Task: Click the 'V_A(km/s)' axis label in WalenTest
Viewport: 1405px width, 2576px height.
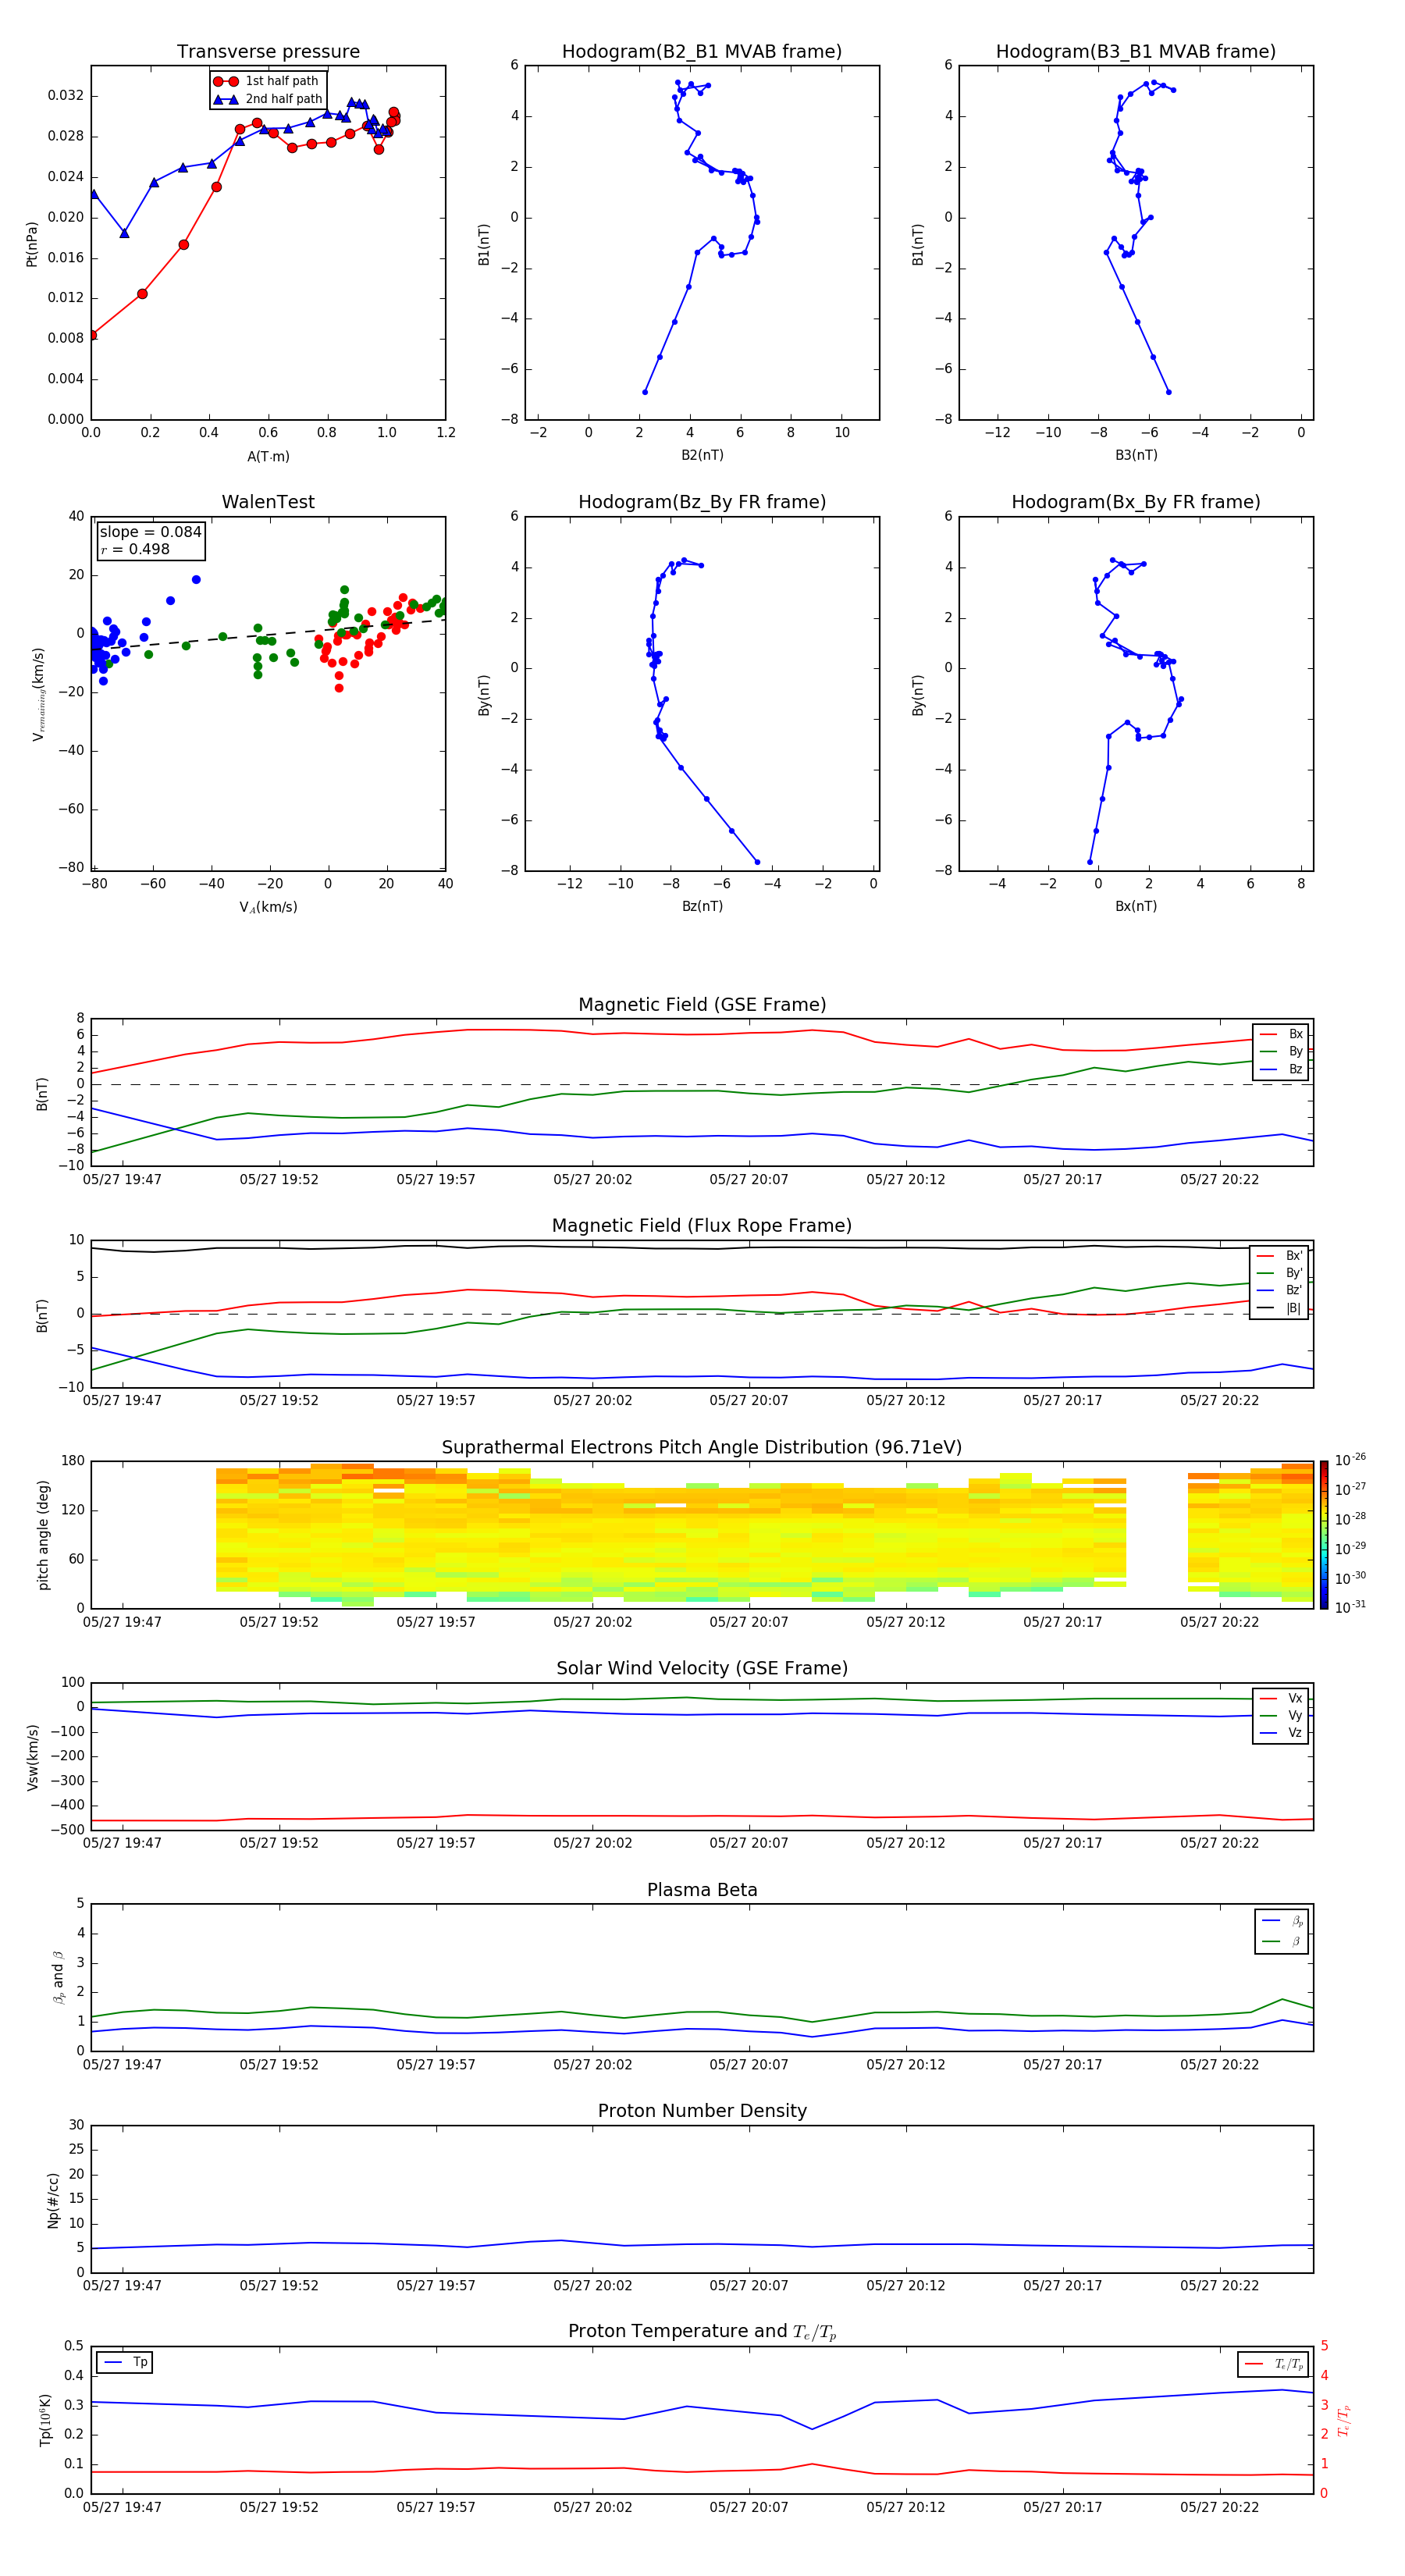Action: point(268,907)
